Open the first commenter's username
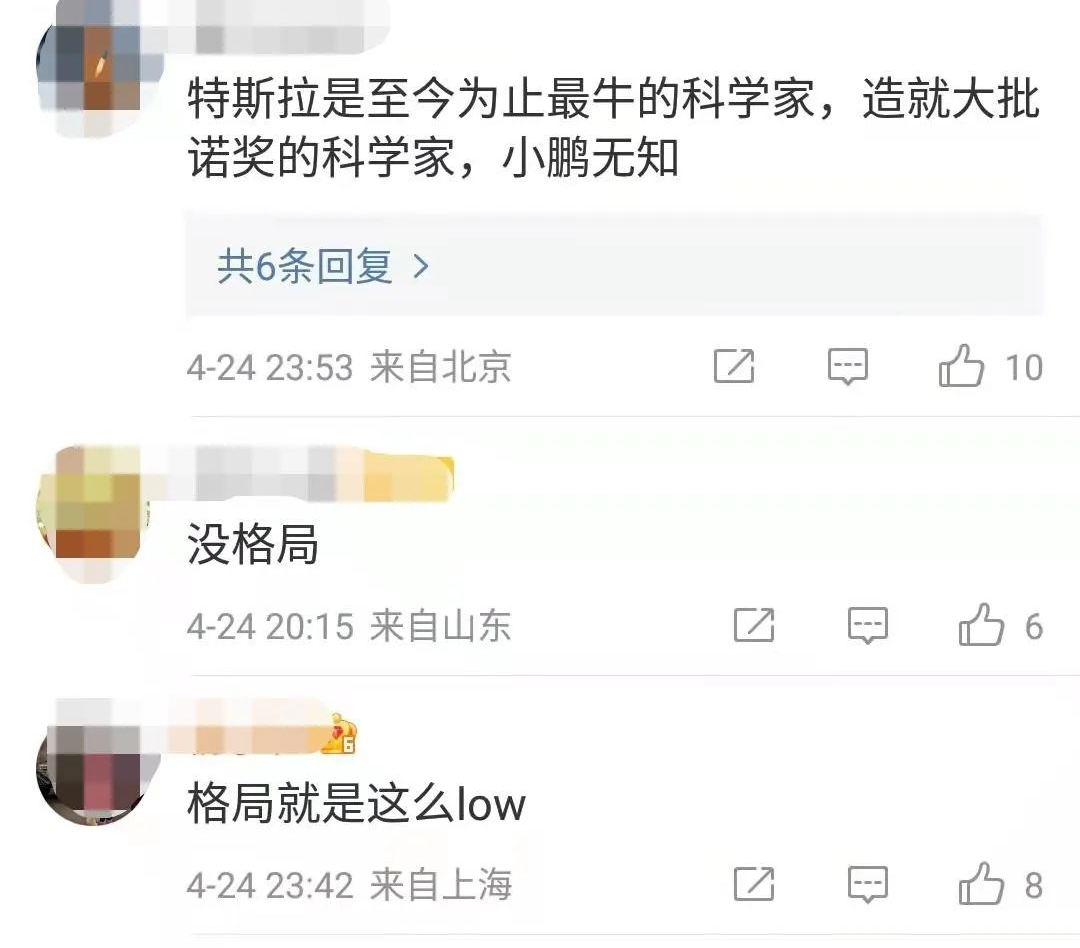 point(289,26)
